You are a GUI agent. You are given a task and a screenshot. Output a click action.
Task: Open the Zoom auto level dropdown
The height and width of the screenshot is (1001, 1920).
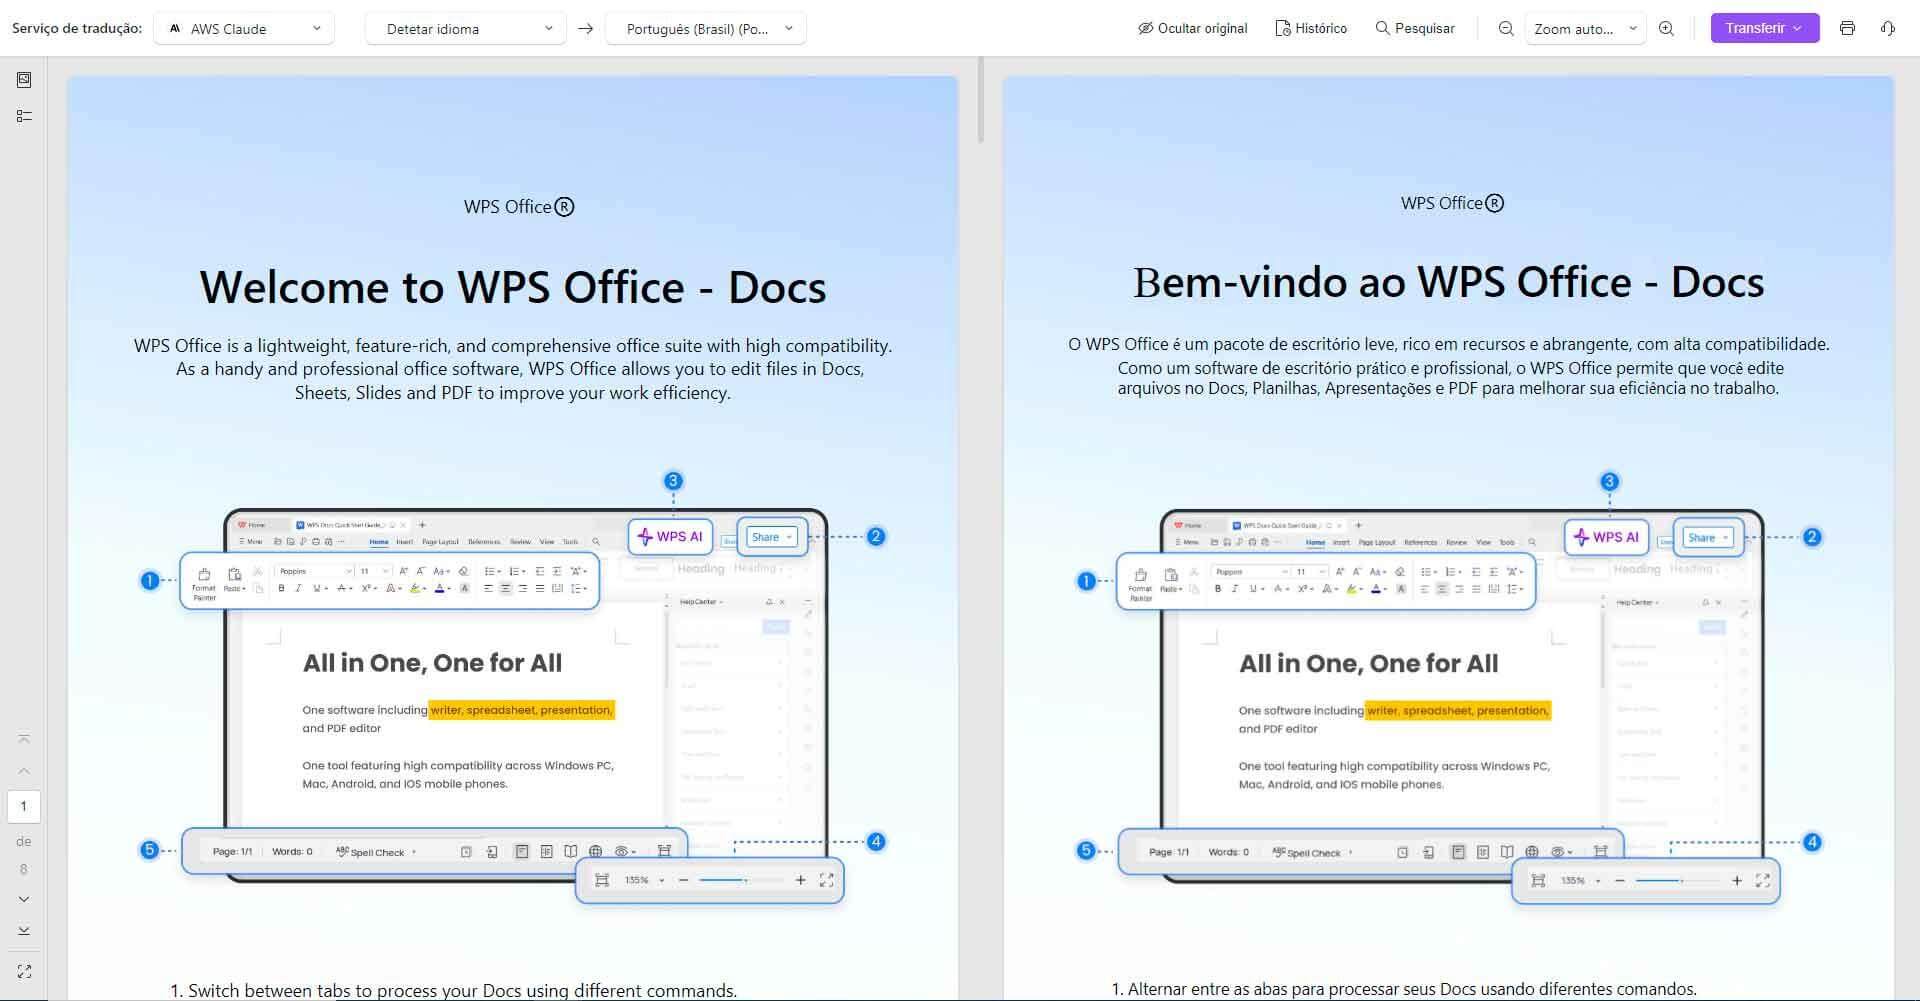(1586, 28)
